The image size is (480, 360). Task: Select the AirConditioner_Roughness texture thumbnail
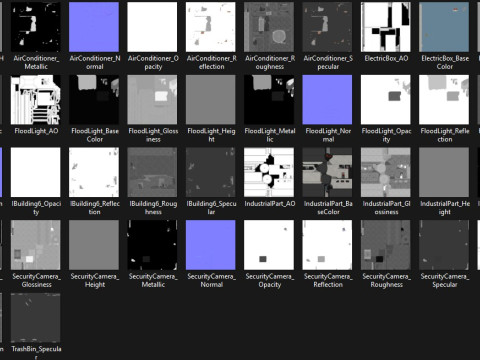[x=269, y=27]
